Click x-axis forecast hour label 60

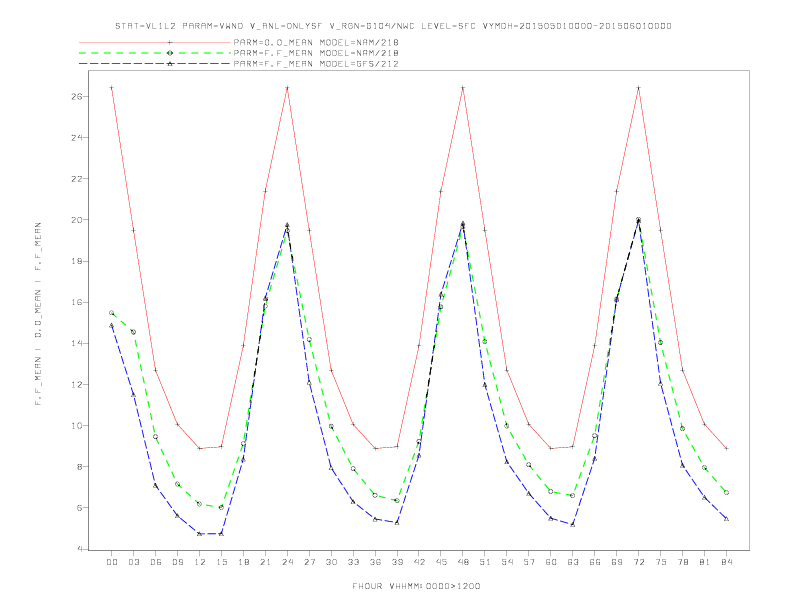click(x=551, y=562)
